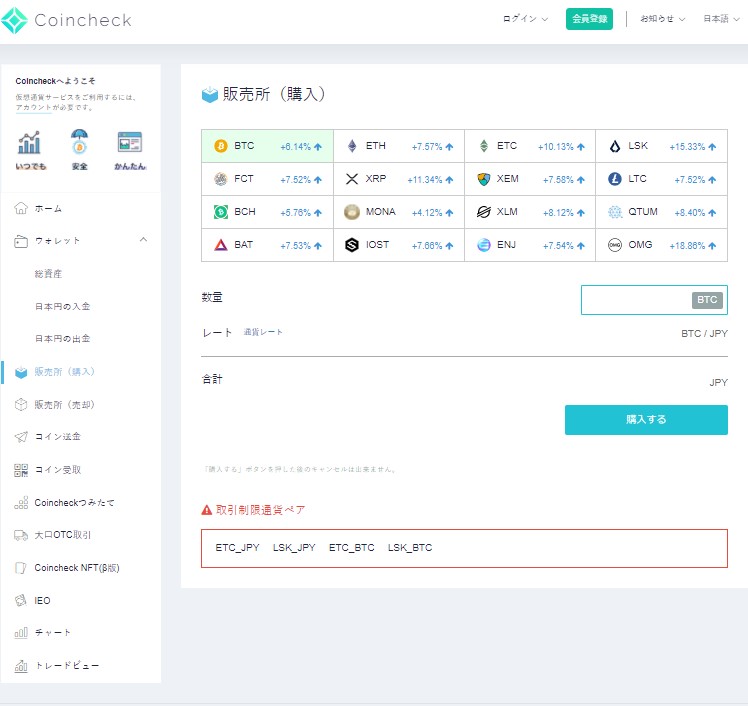748x706 pixels.
Task: Click the 会員登録 button
Action: tap(589, 19)
